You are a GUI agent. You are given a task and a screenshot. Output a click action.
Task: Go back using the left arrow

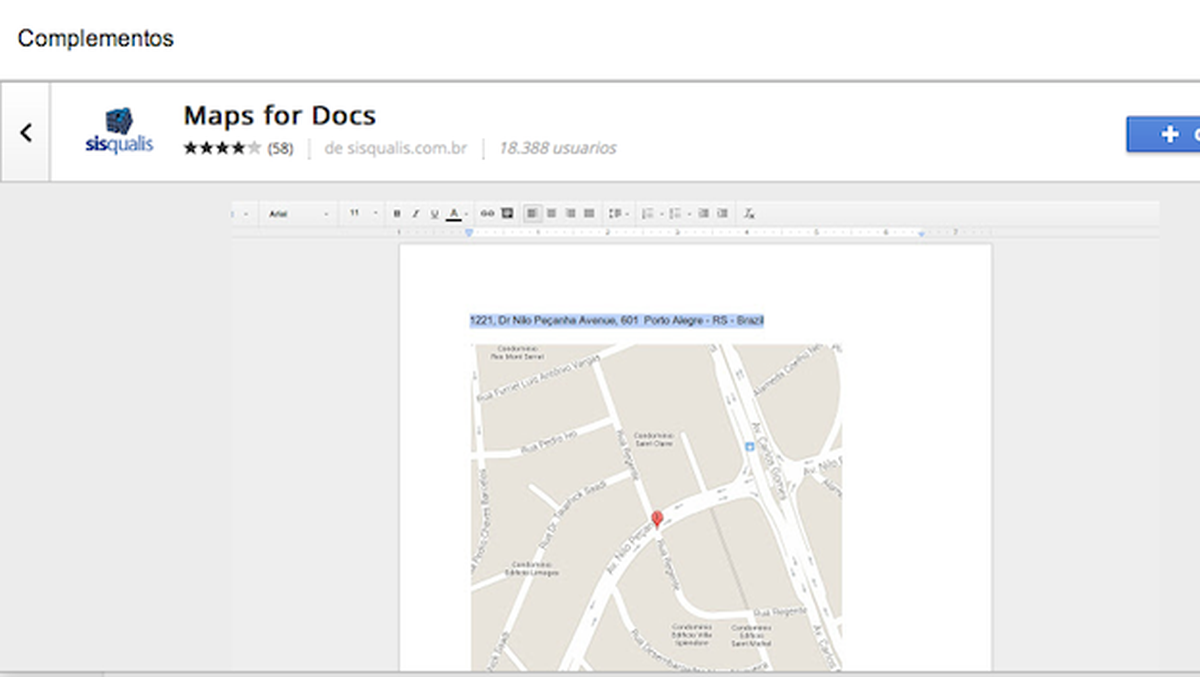coord(25,132)
